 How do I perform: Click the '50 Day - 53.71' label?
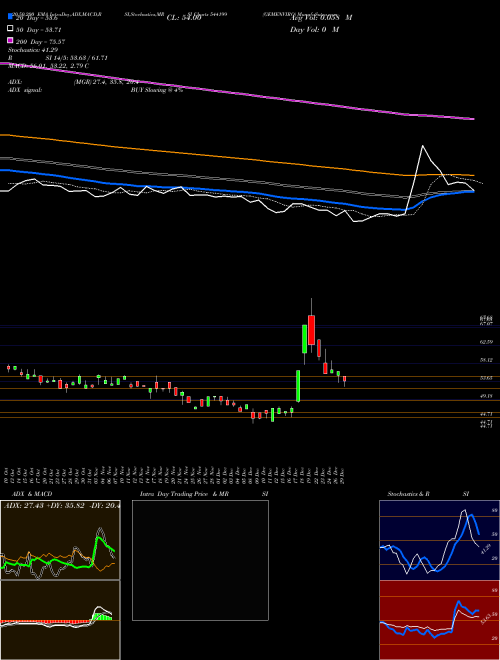[39, 30]
